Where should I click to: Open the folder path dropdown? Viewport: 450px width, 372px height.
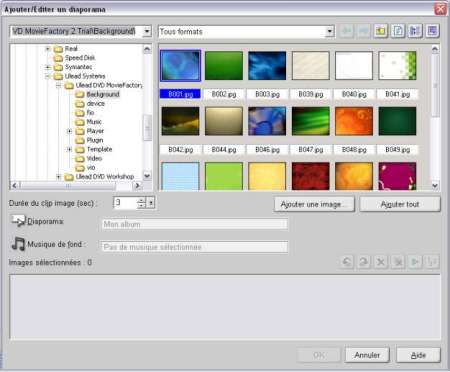147,32
